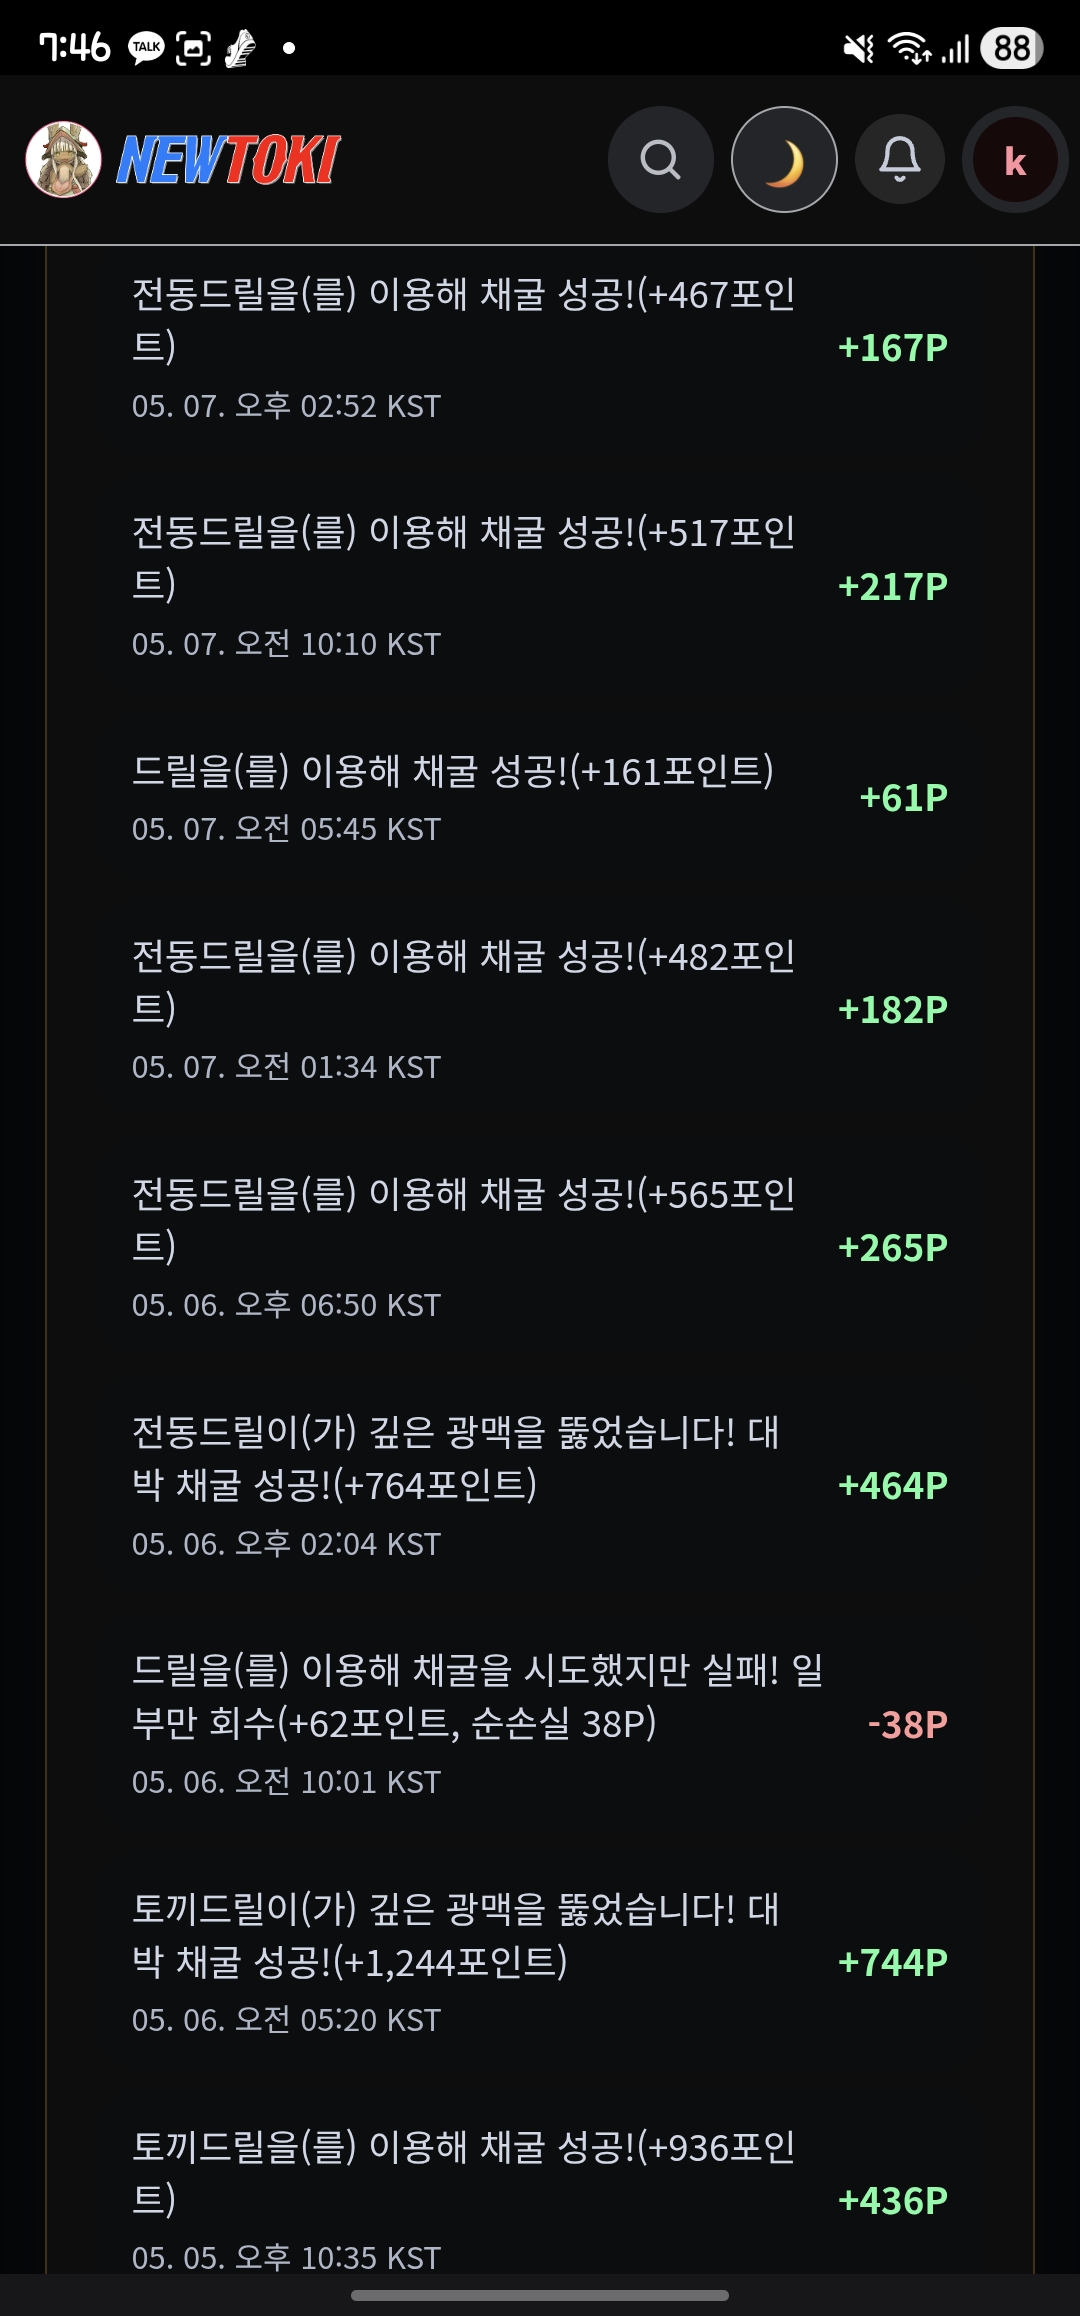Select the +217P mining success entry

(540, 585)
